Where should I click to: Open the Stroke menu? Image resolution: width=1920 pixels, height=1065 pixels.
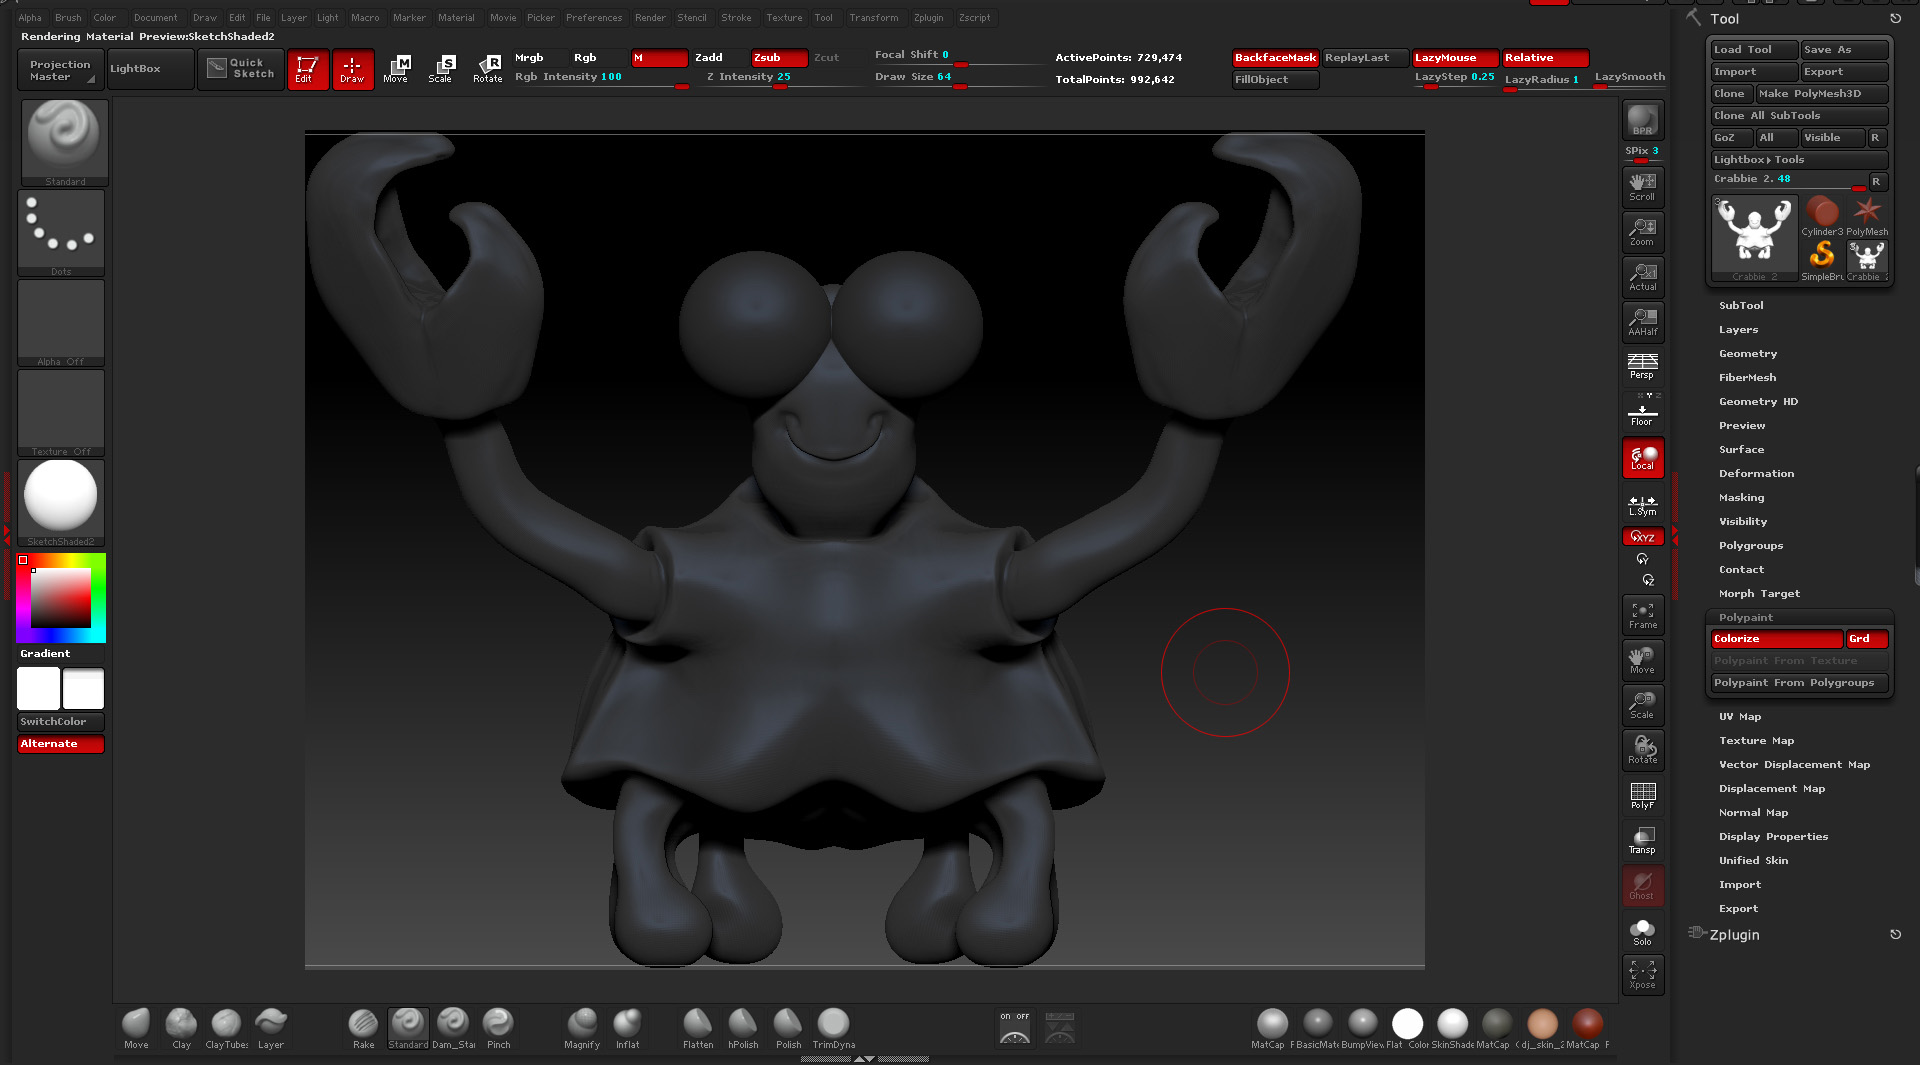736,18
